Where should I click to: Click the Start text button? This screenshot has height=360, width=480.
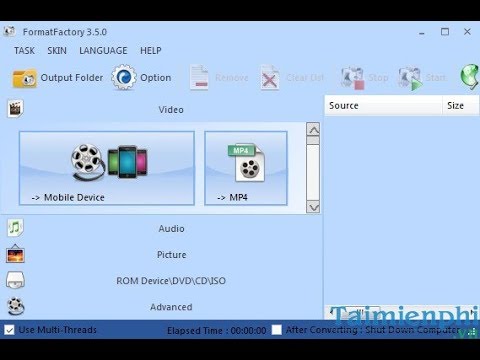point(436,78)
